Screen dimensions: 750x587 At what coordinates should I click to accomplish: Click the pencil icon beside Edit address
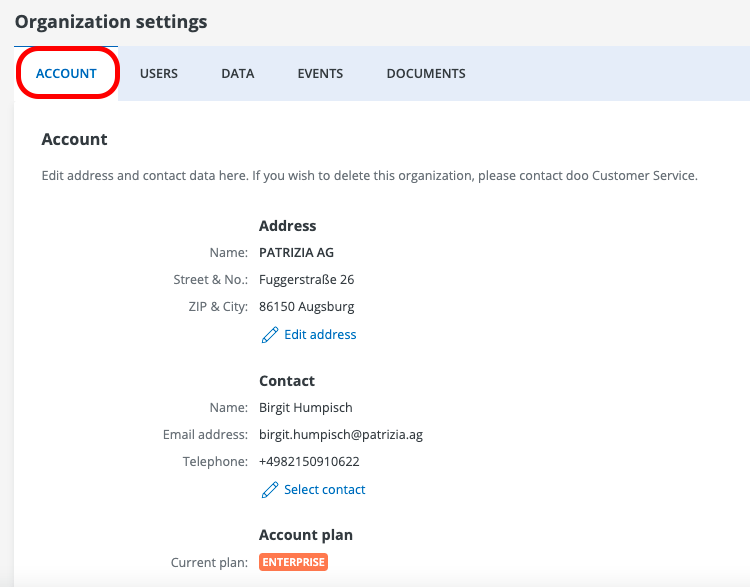269,335
